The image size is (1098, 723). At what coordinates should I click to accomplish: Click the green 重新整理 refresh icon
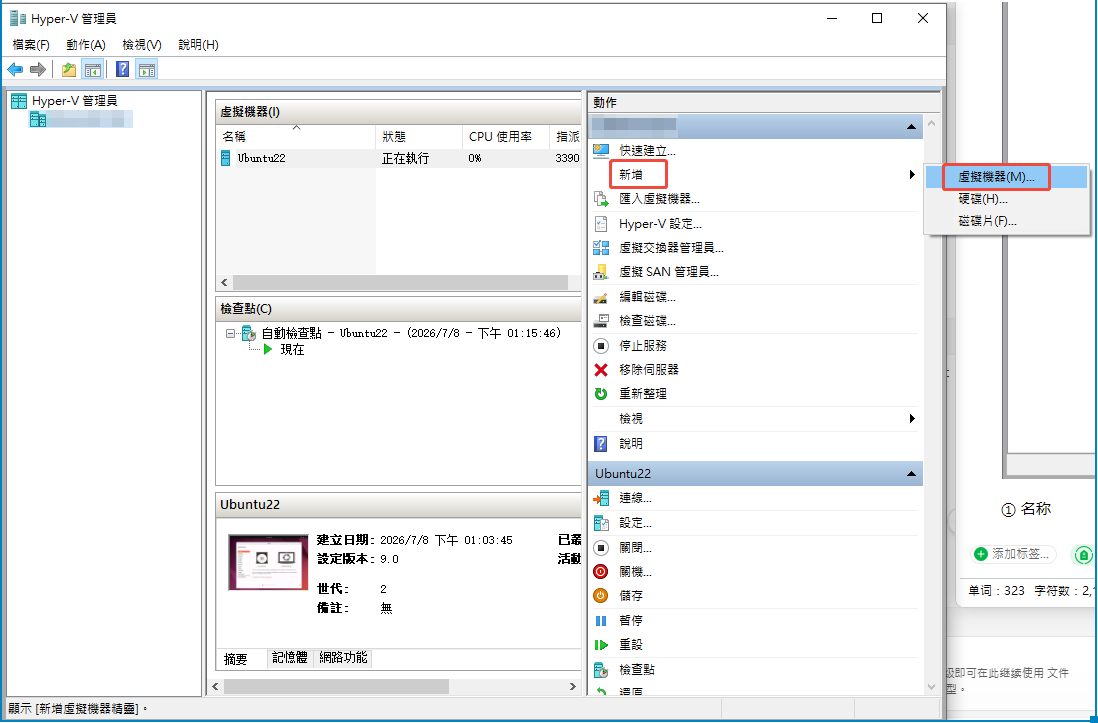pos(601,394)
